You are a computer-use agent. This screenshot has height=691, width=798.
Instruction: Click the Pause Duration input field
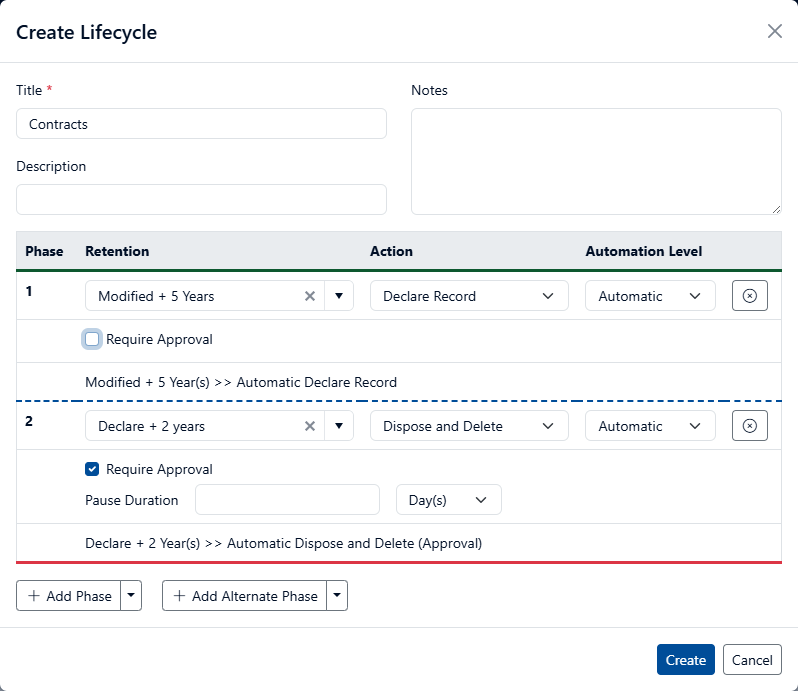287,500
